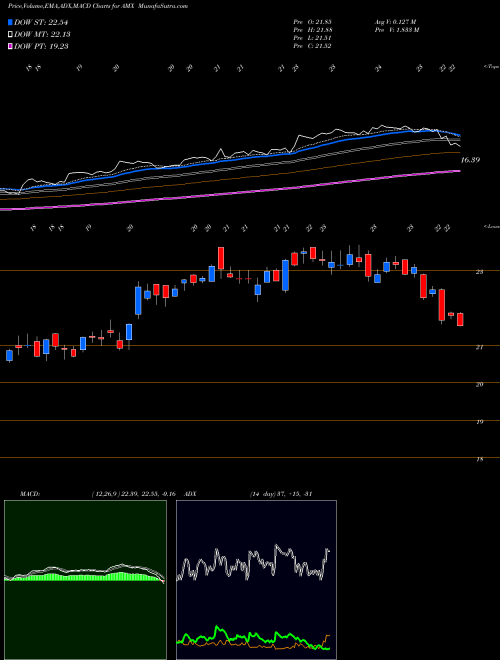Click the 19 price axis label

coord(479,422)
